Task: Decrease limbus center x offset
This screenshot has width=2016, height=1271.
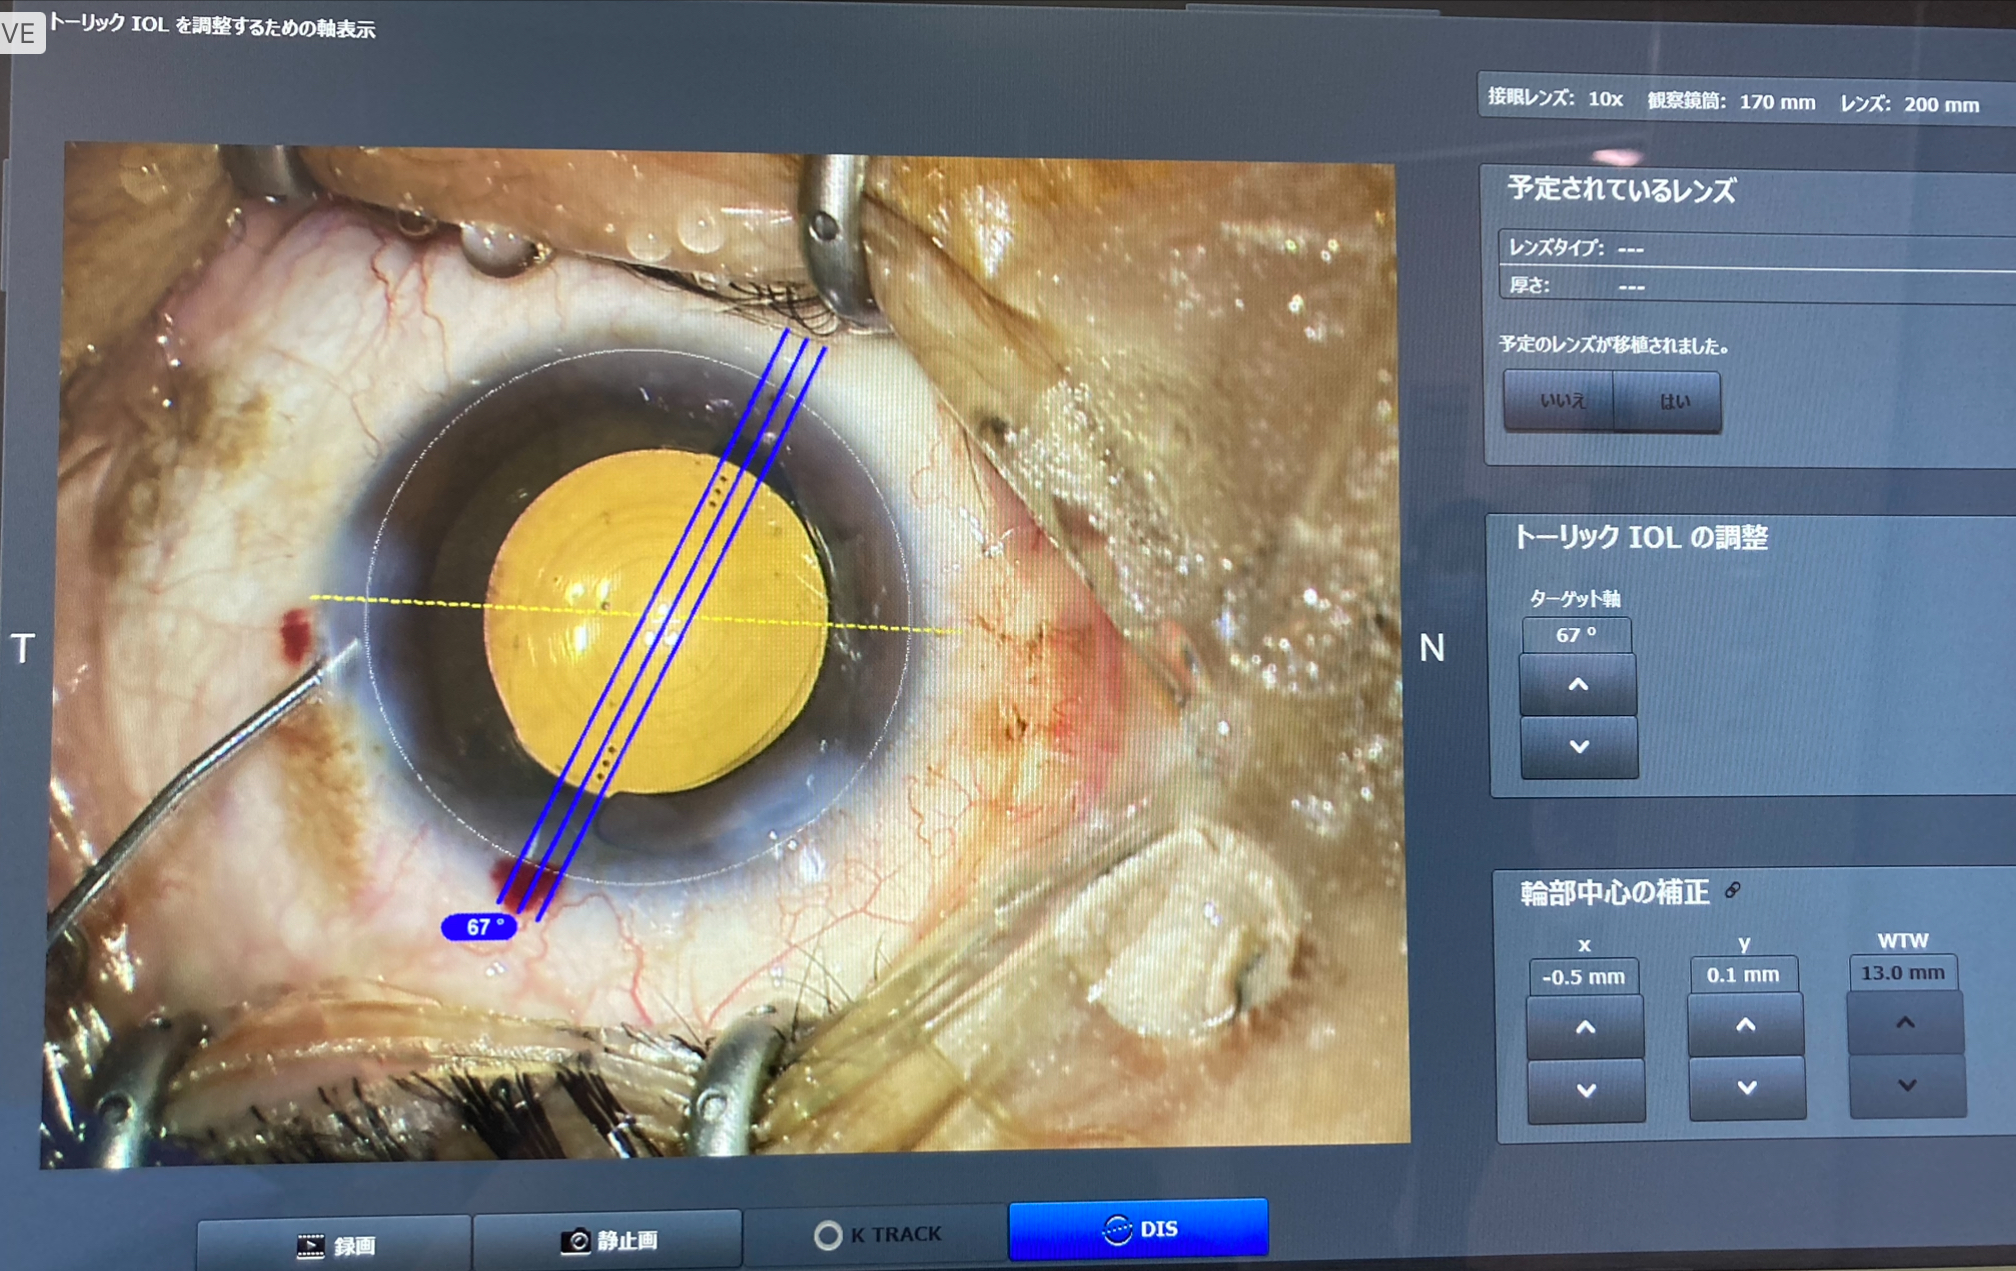Action: pyautogui.click(x=1586, y=1091)
